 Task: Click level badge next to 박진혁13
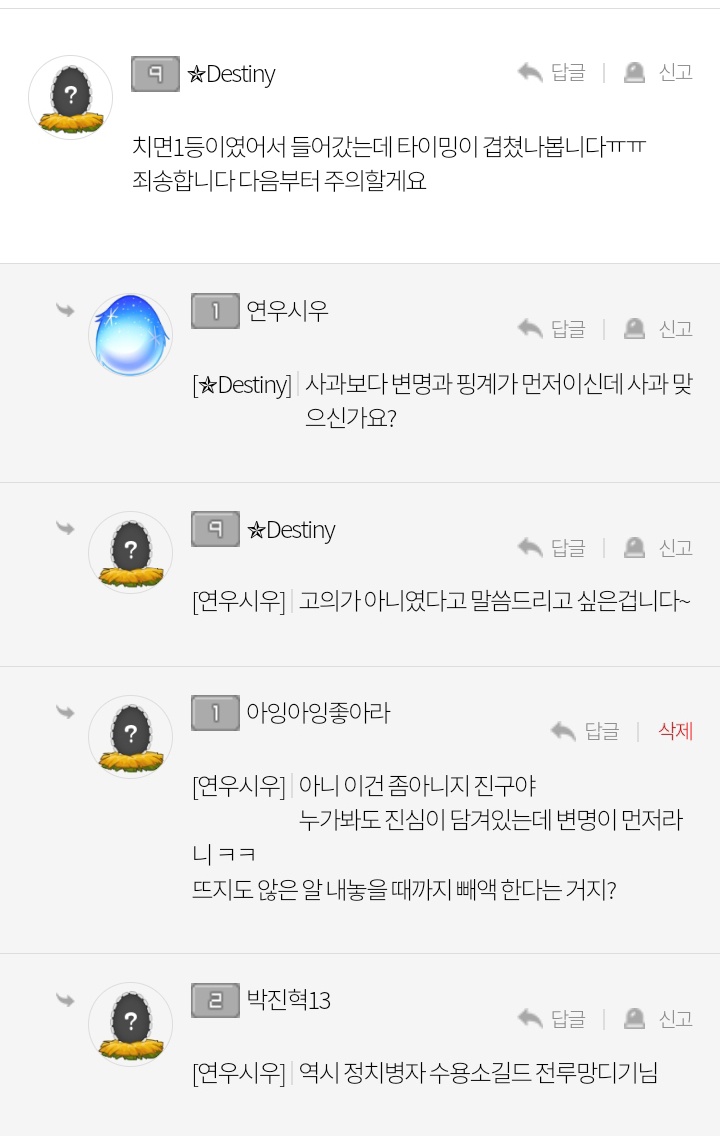coord(215,1000)
